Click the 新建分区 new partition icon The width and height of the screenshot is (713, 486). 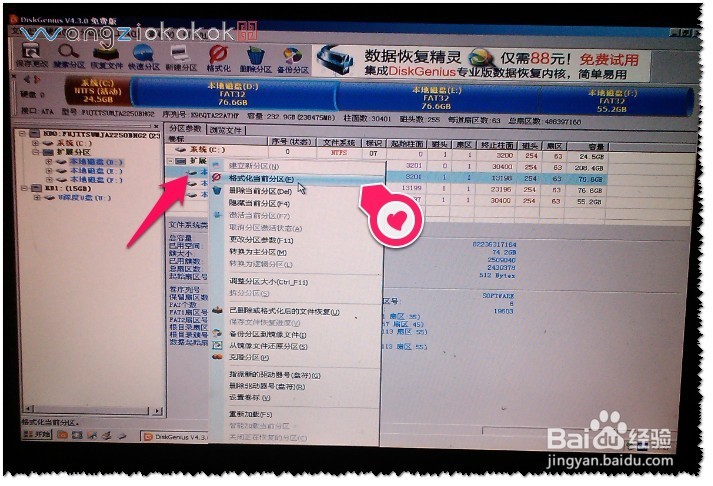point(181,58)
